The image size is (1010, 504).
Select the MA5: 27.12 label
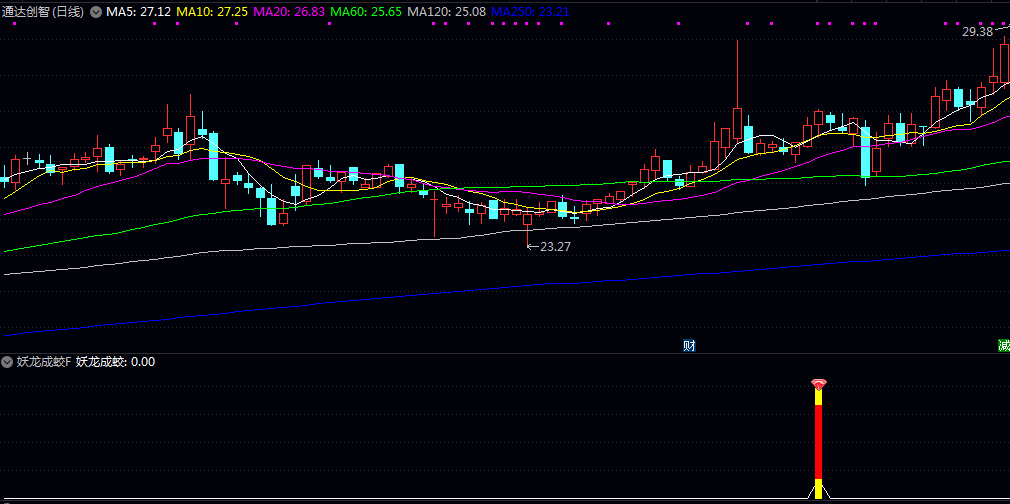pyautogui.click(x=138, y=12)
